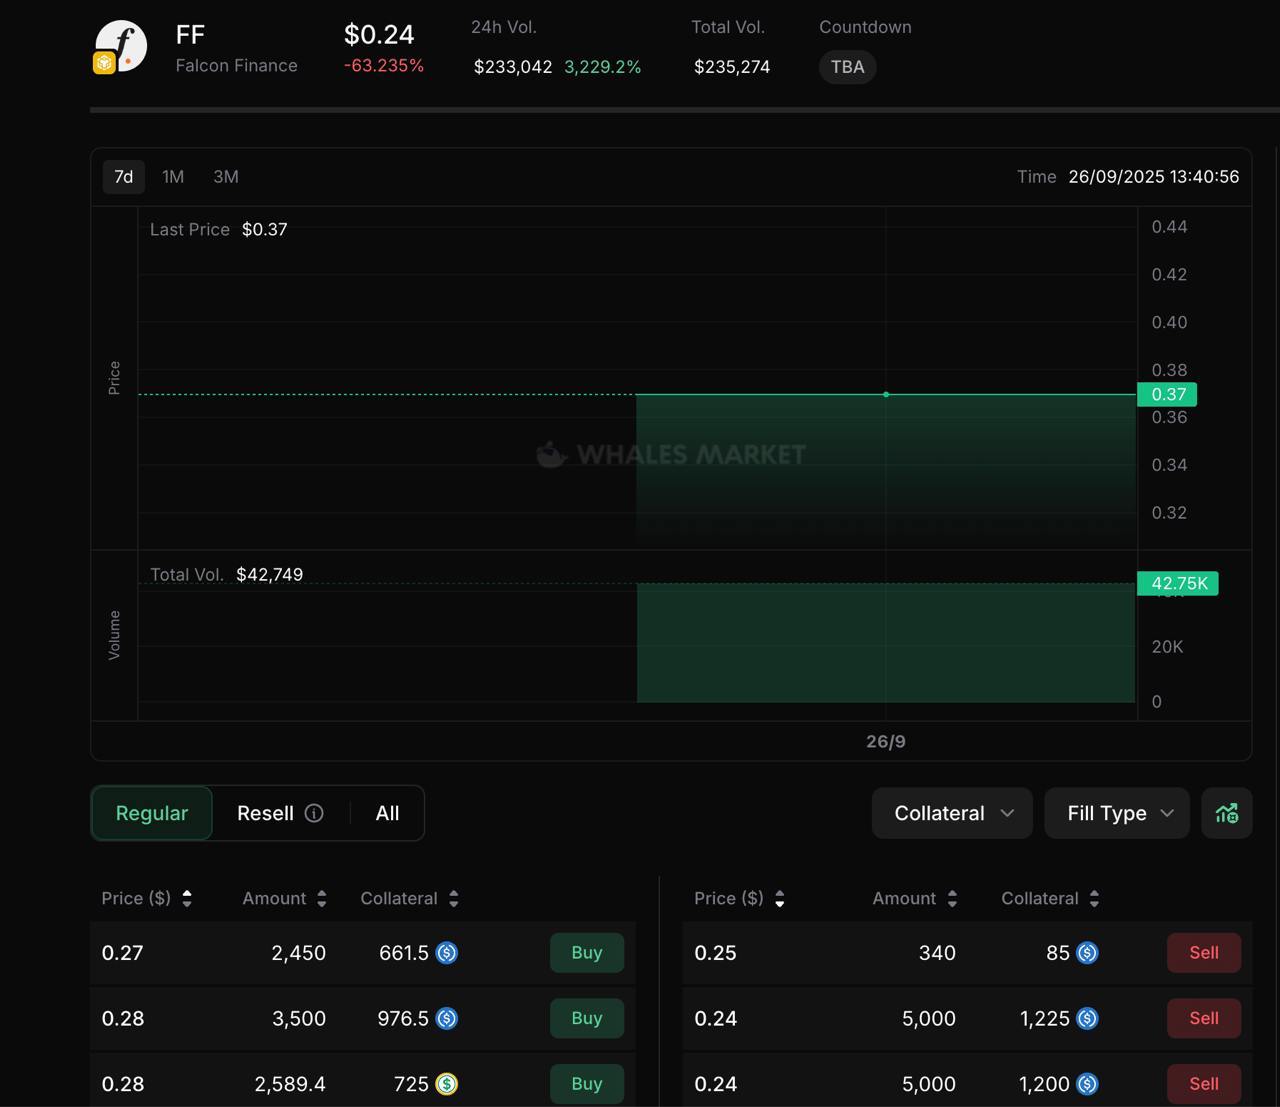Buy the 0.28 offer for 2,589.4
This screenshot has height=1107, width=1280.
[587, 1084]
